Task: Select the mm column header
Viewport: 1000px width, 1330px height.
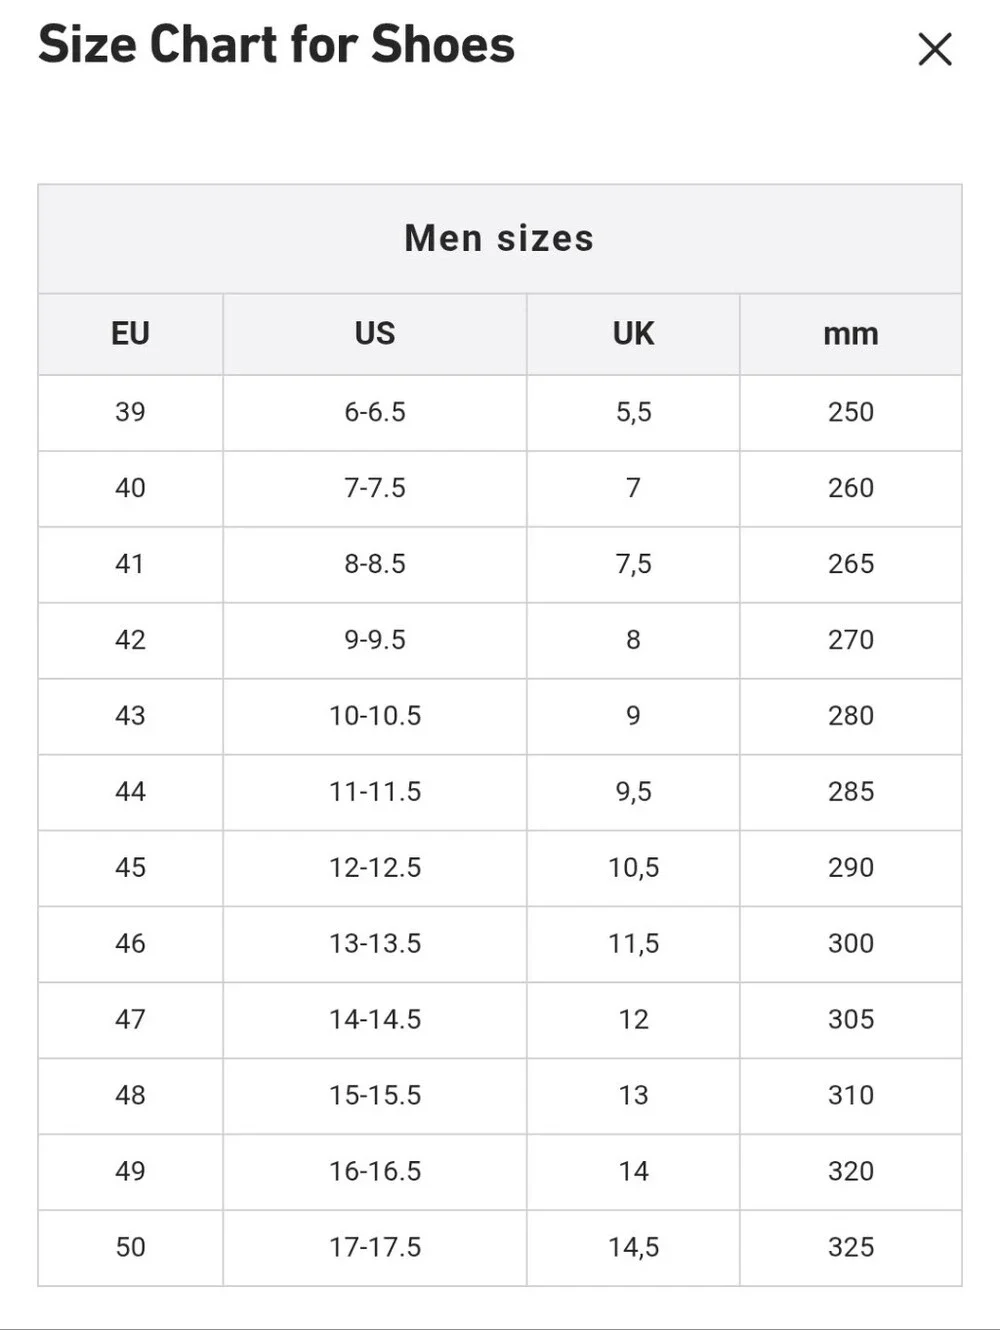Action: [851, 334]
